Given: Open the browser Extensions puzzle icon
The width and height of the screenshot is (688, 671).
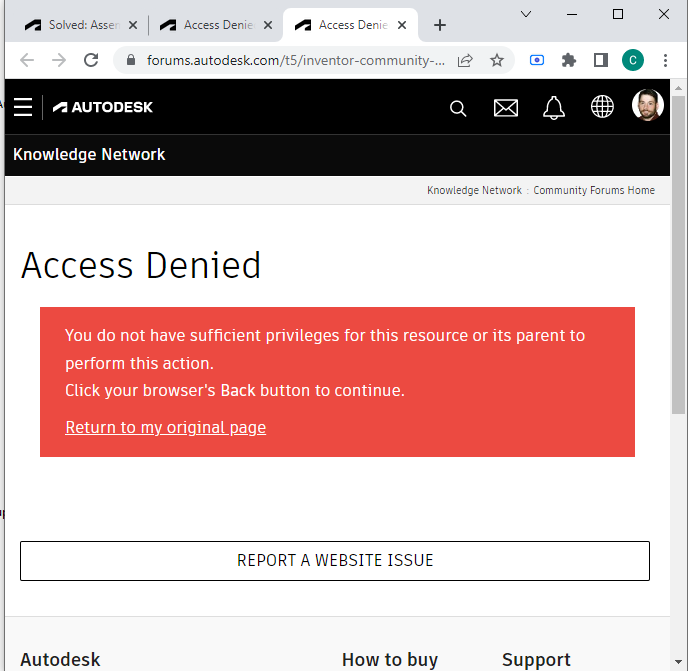Looking at the screenshot, I should coord(569,60).
